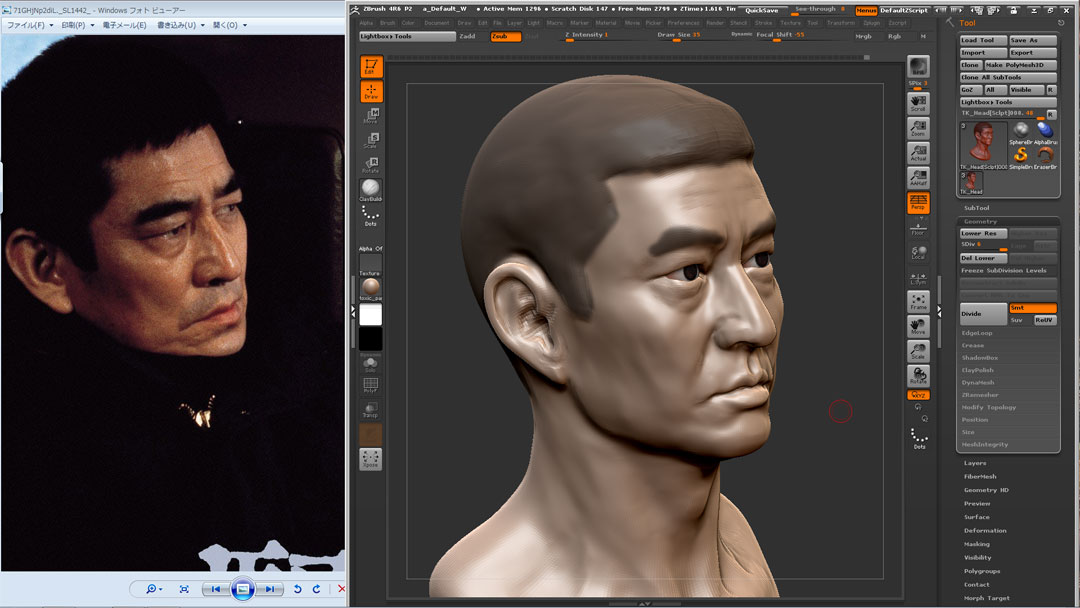This screenshot has height=608, width=1080.
Task: Expand the SubTool subpalette
Action: click(977, 208)
